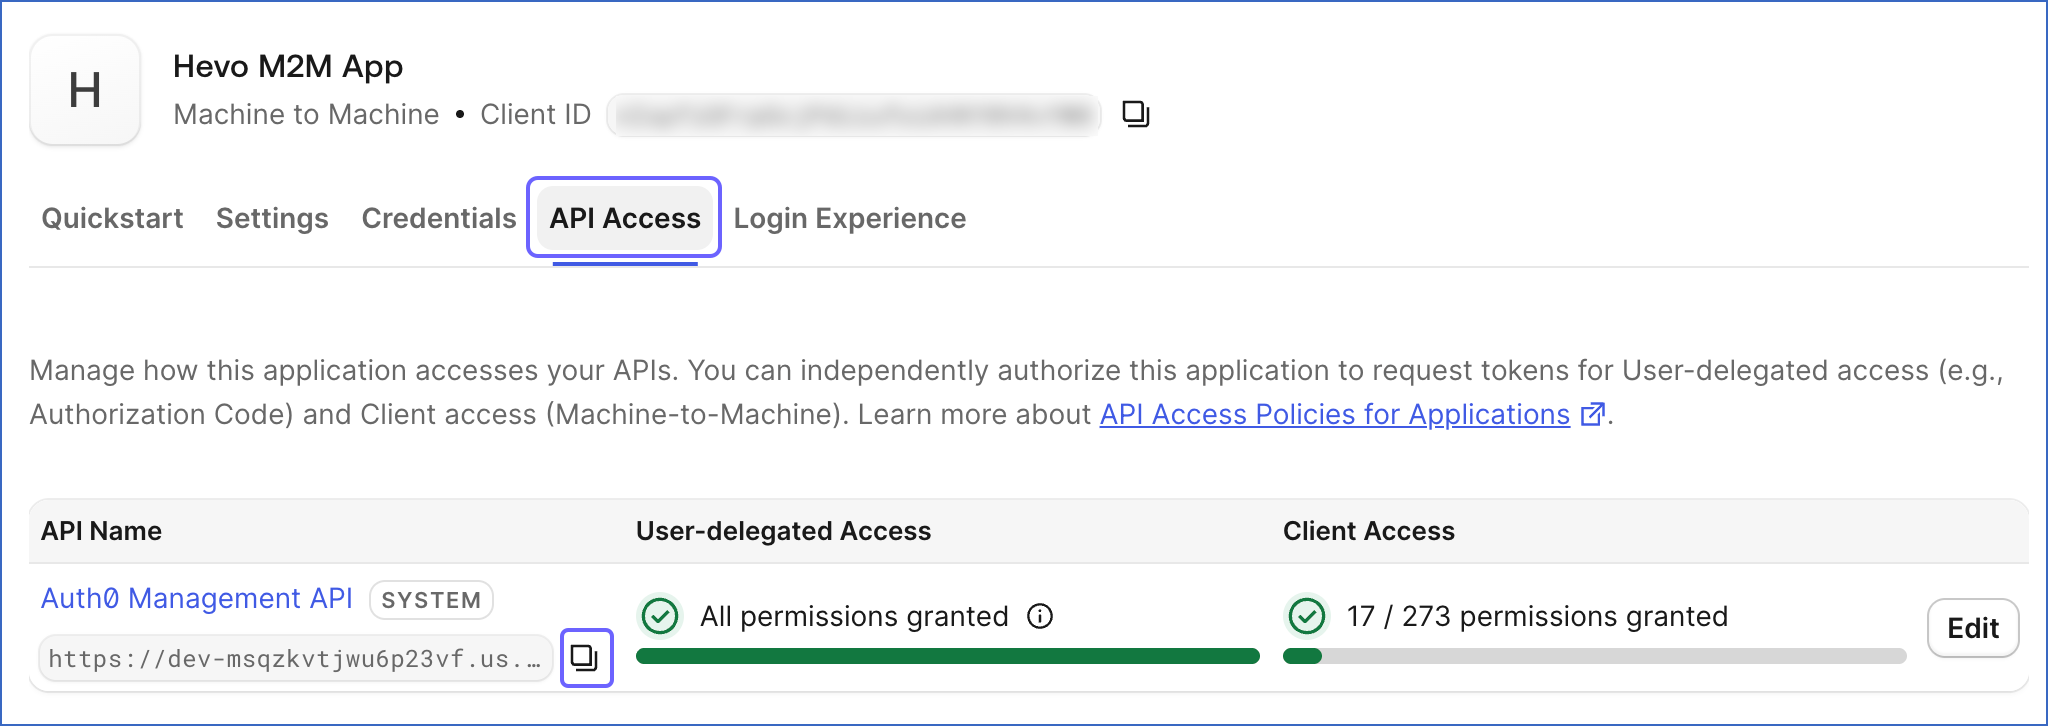Open the Login Experience tab
Screen dimensions: 2048x726
(850, 218)
